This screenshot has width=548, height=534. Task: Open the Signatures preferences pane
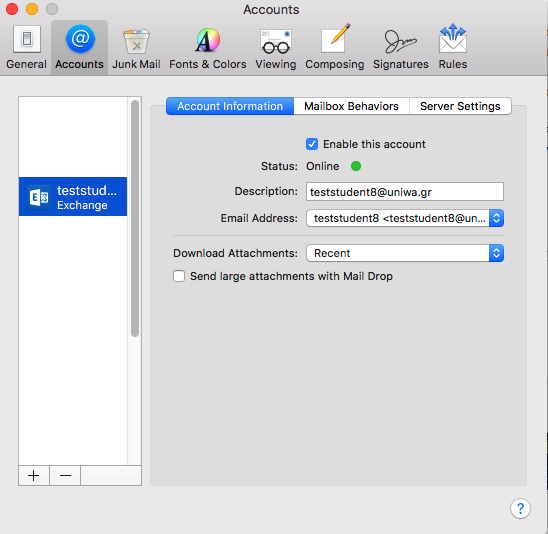click(x=401, y=47)
